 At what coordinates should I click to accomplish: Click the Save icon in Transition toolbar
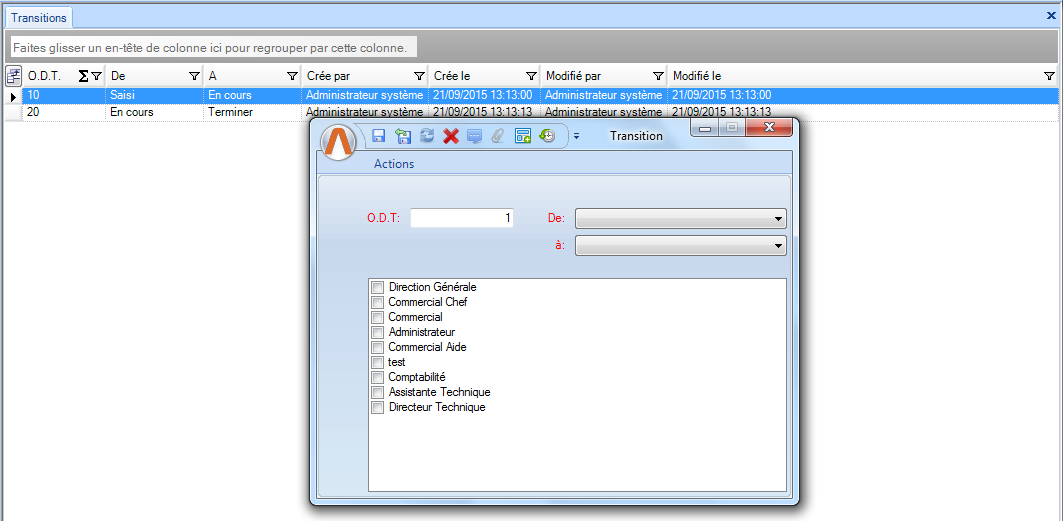[379, 136]
